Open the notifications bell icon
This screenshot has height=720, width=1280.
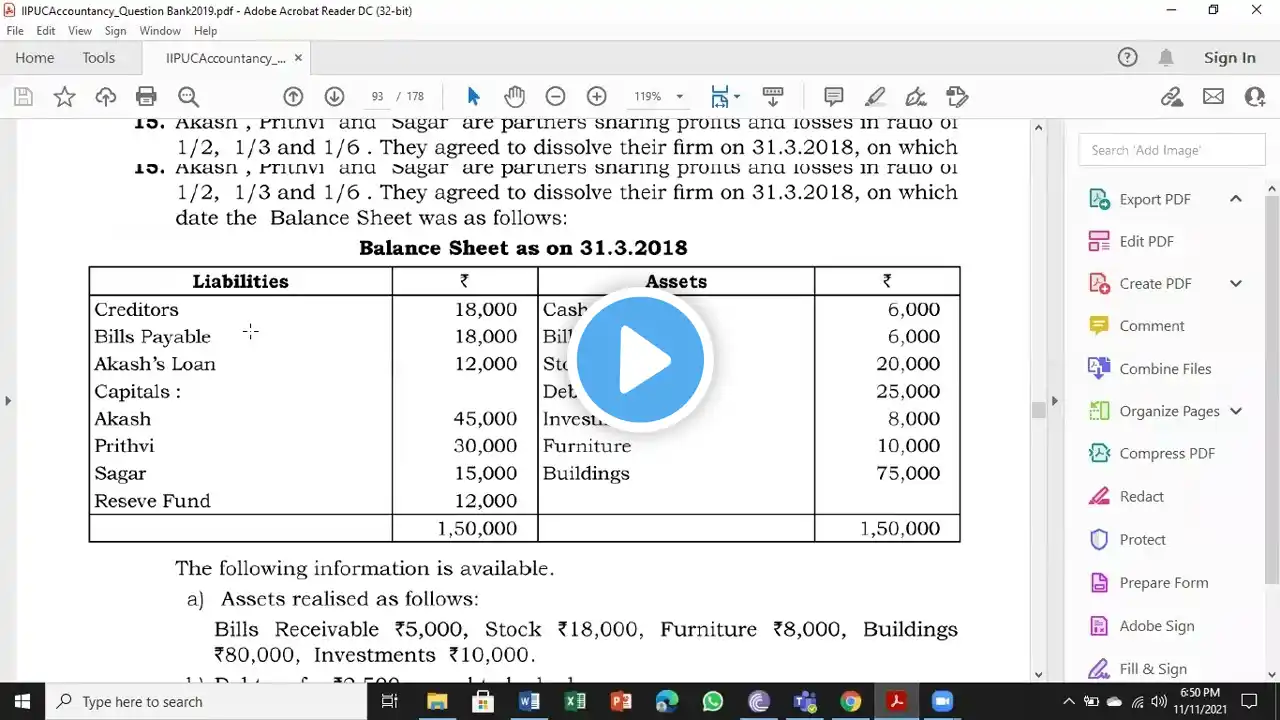point(1166,58)
